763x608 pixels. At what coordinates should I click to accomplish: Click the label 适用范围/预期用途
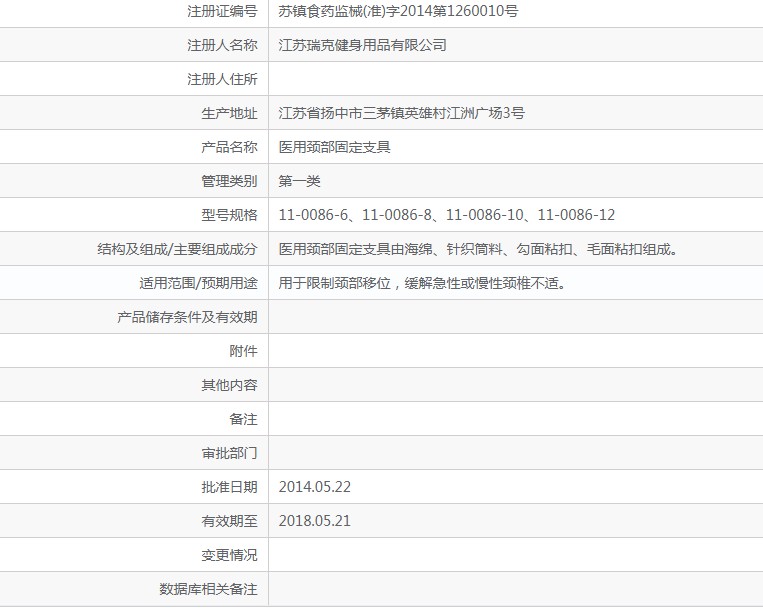coord(198,283)
